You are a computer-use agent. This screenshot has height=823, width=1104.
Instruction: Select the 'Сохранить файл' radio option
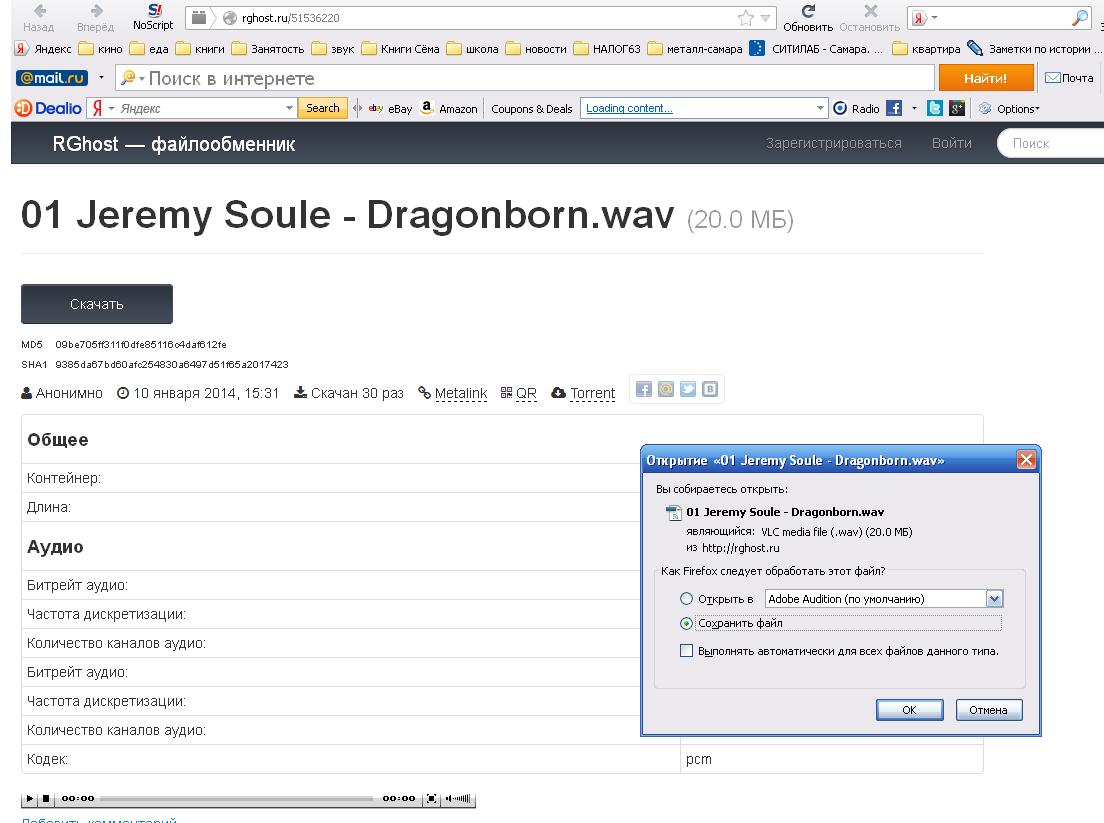pos(686,623)
